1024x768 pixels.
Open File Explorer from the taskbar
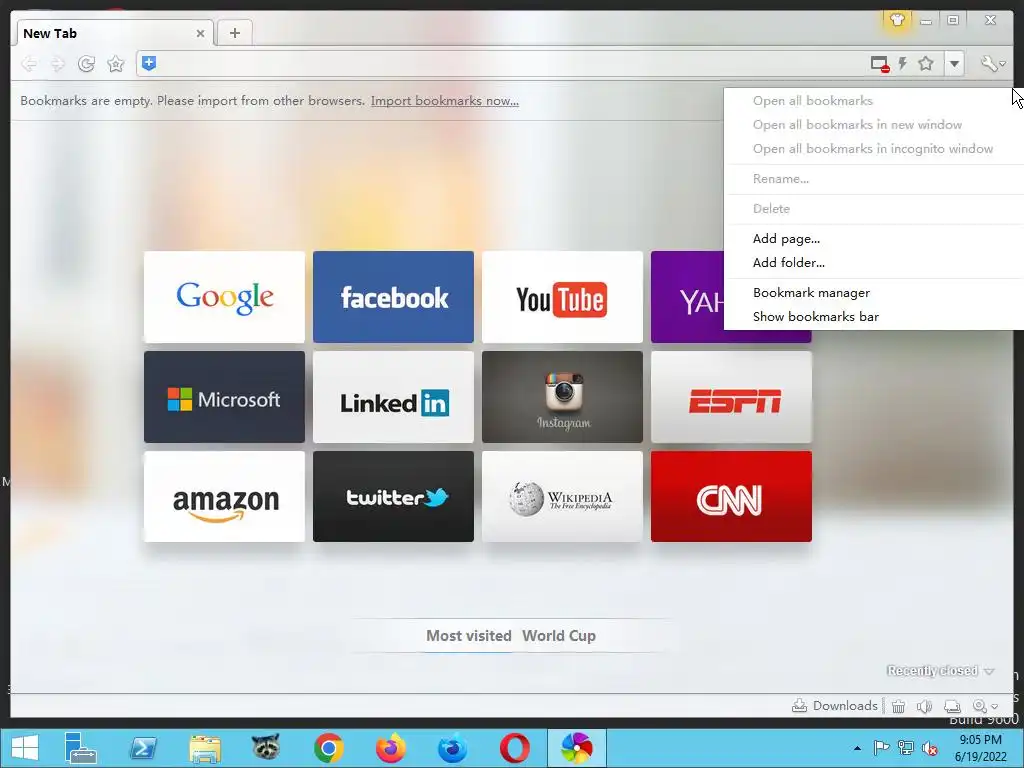[x=204, y=748]
